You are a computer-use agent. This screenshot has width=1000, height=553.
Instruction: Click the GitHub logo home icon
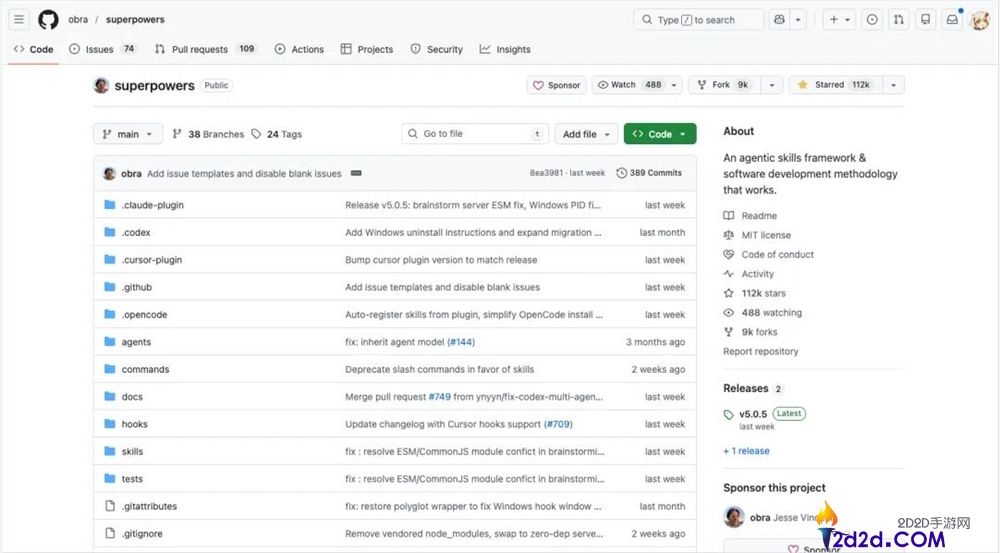pos(48,19)
